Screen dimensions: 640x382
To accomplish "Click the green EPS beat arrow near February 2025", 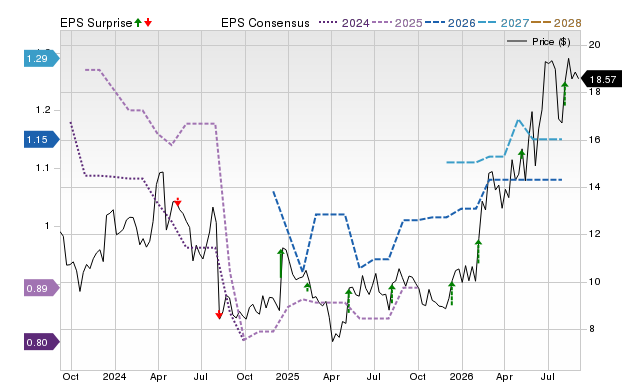I will pyautogui.click(x=307, y=287).
